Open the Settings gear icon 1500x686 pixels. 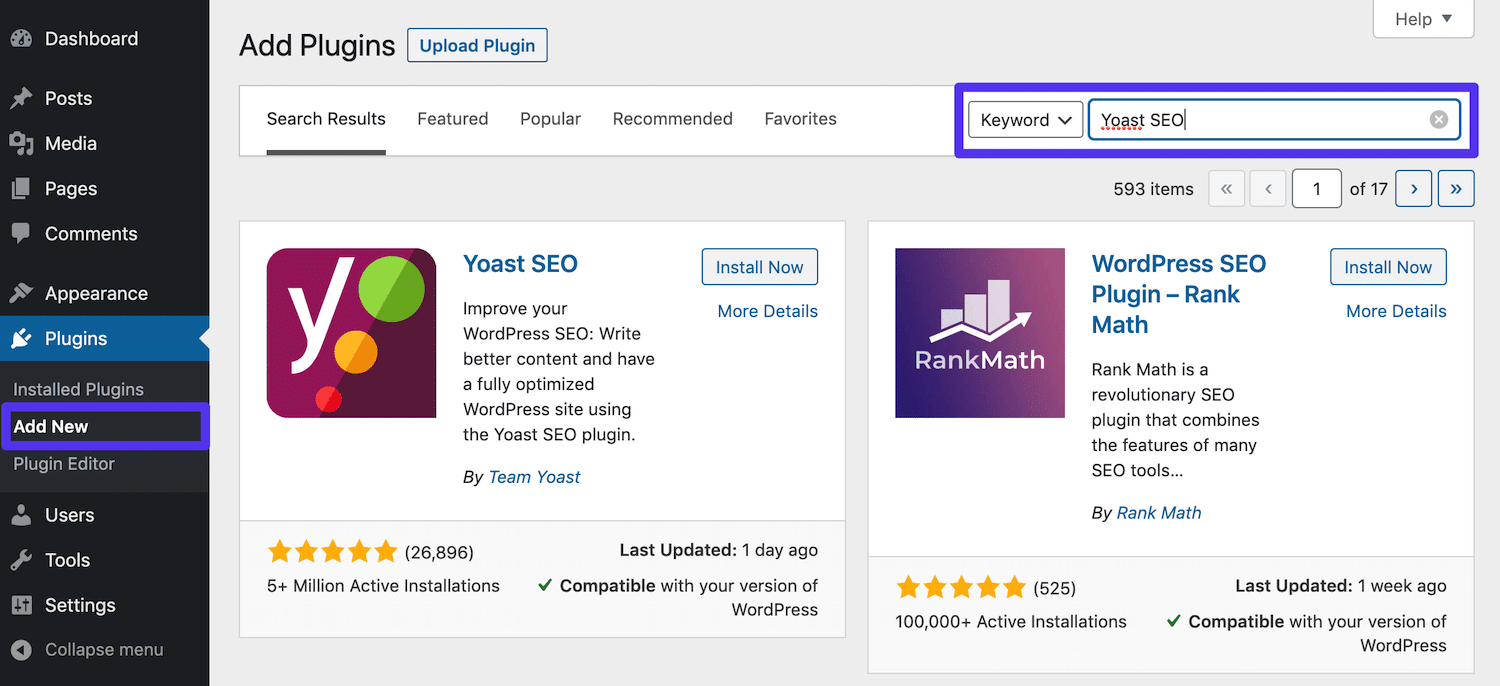[x=22, y=605]
